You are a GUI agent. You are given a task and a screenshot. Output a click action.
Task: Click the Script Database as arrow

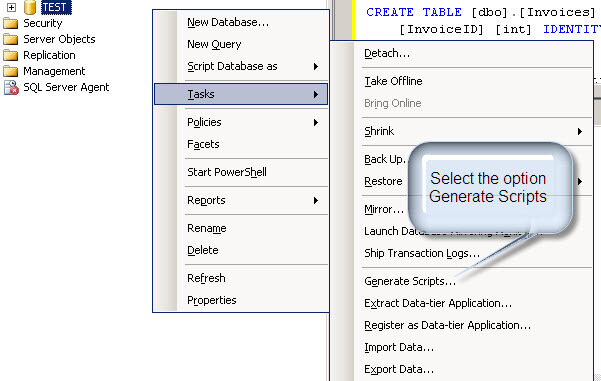(316, 66)
